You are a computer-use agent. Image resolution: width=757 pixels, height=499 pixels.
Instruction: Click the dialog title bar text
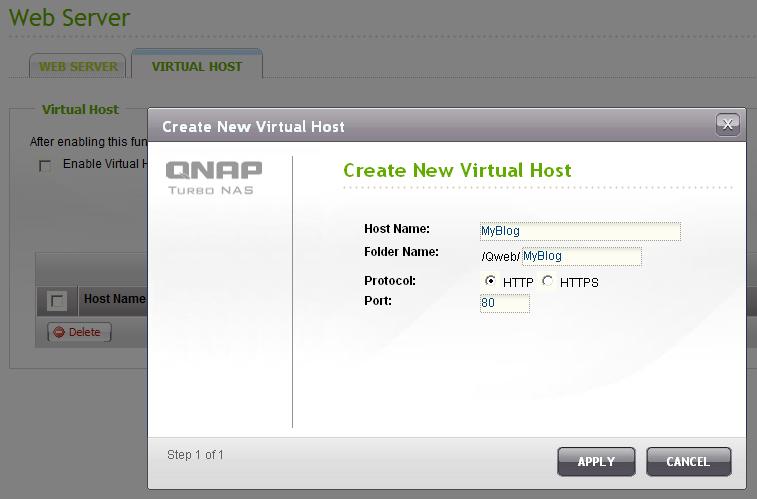coord(253,127)
